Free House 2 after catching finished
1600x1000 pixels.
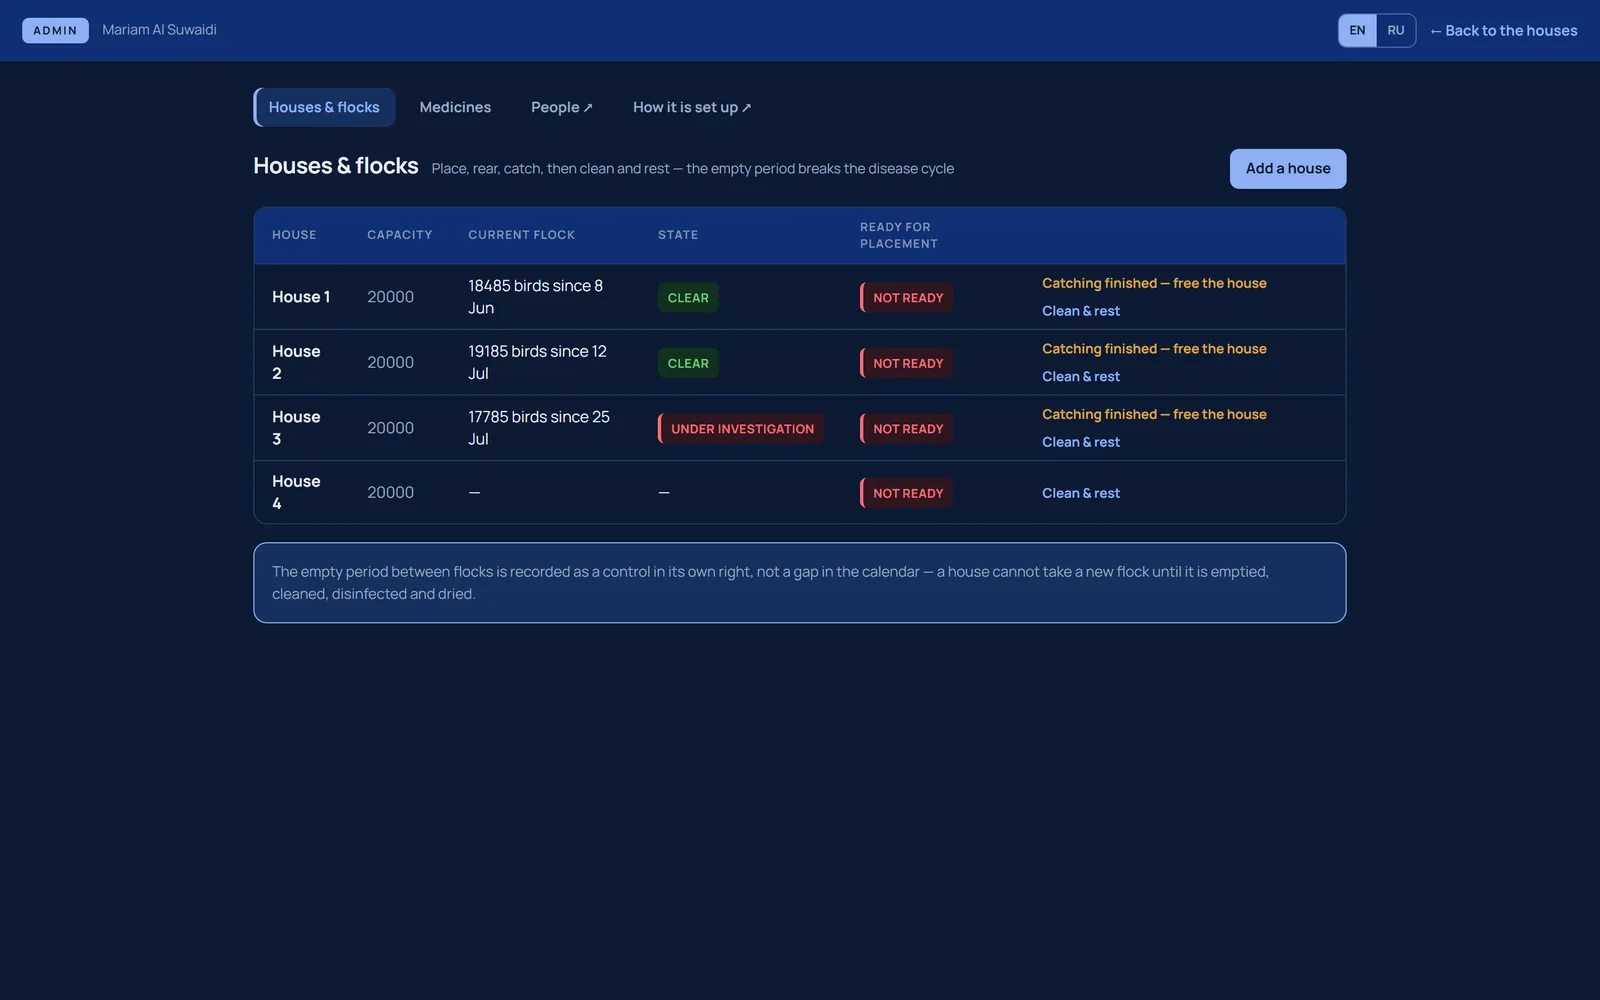(x=1154, y=349)
